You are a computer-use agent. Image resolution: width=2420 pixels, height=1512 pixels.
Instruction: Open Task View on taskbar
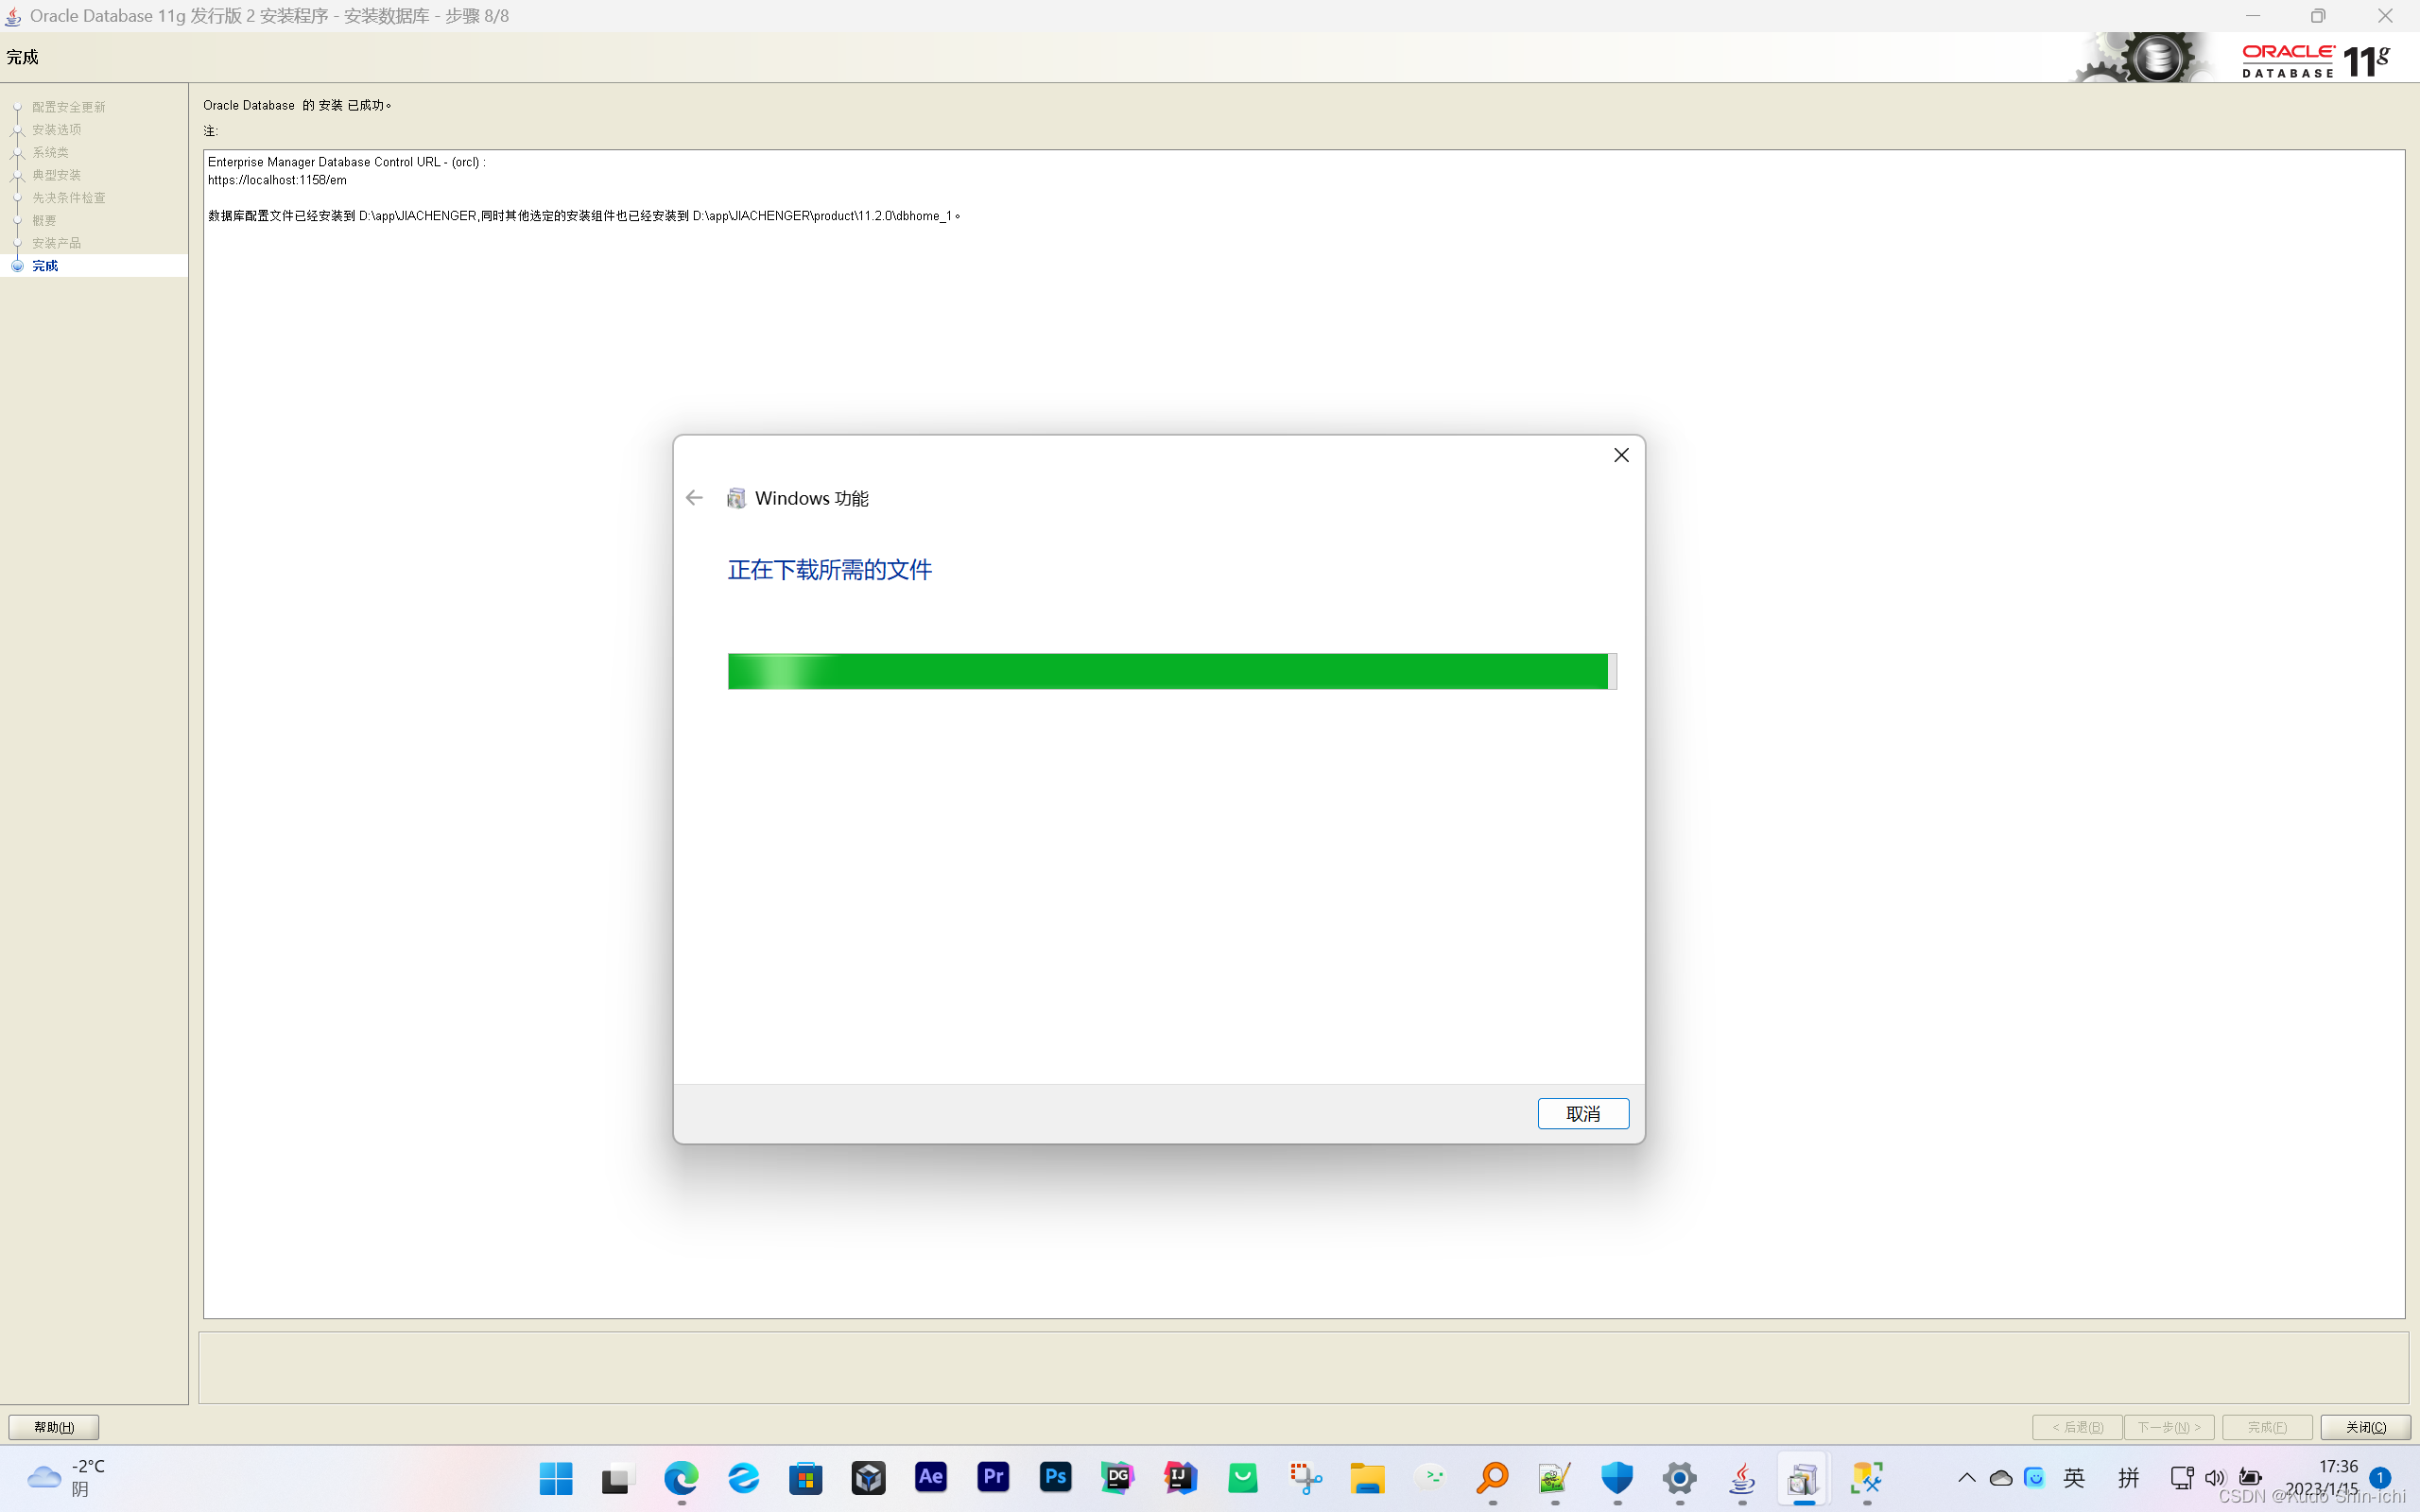coord(618,1477)
